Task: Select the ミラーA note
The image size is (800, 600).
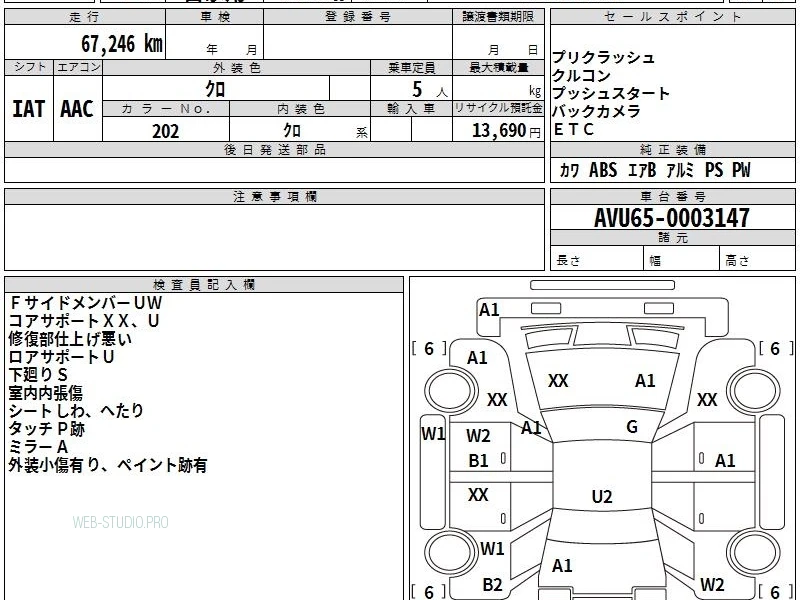Action: coord(38,447)
